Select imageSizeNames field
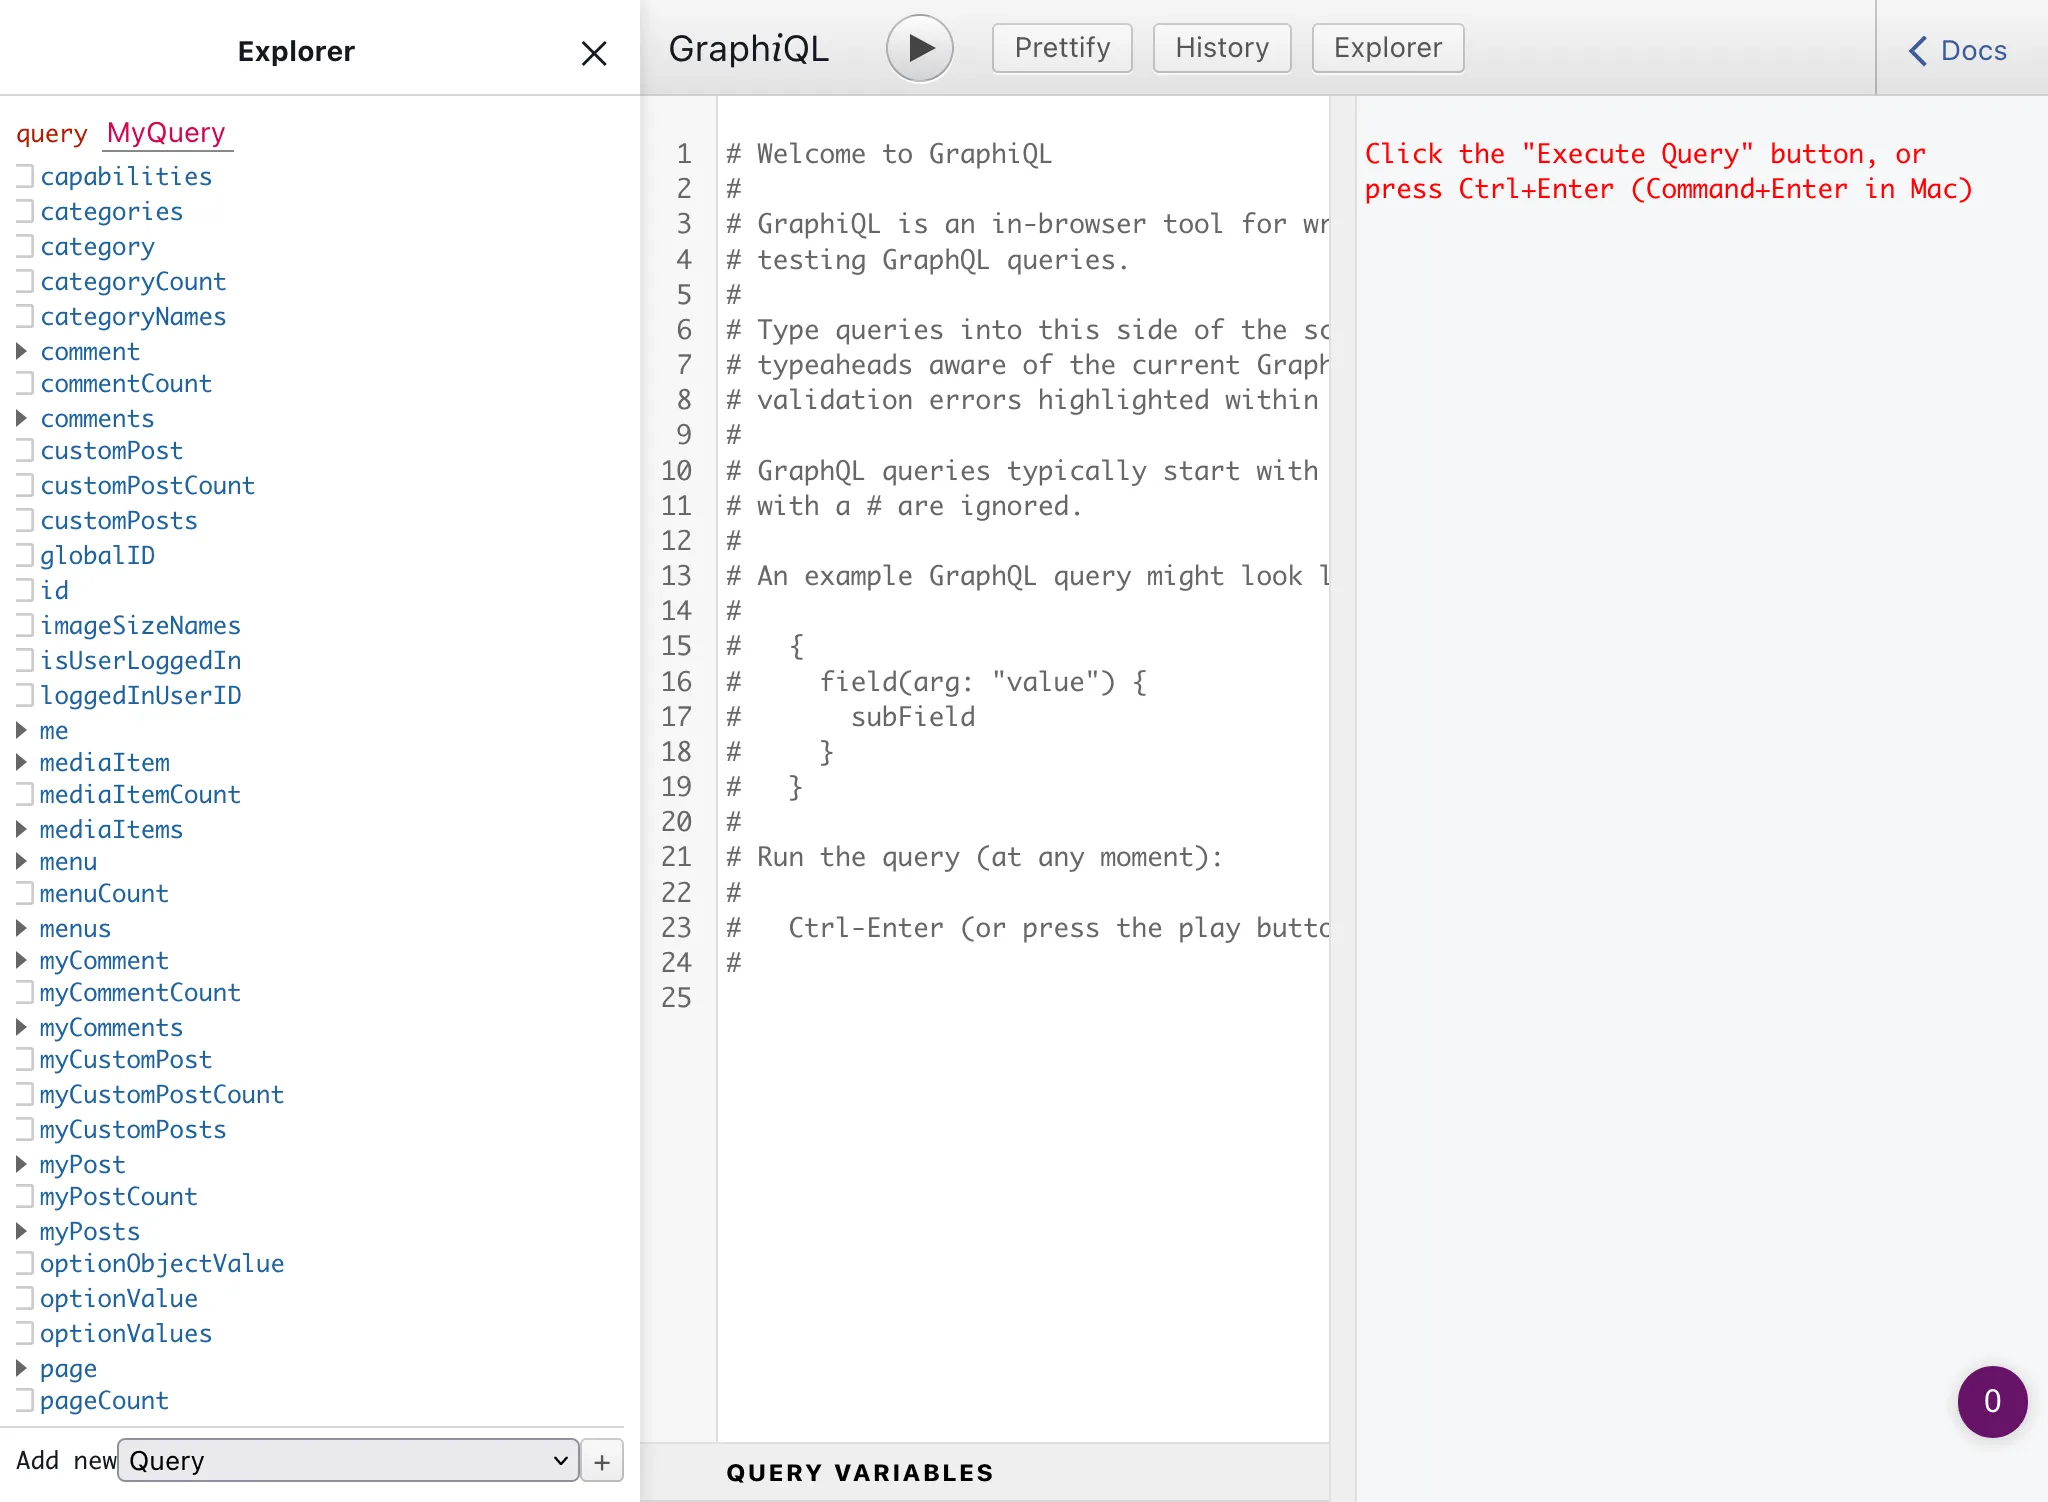This screenshot has width=2048, height=1502. 25,625
